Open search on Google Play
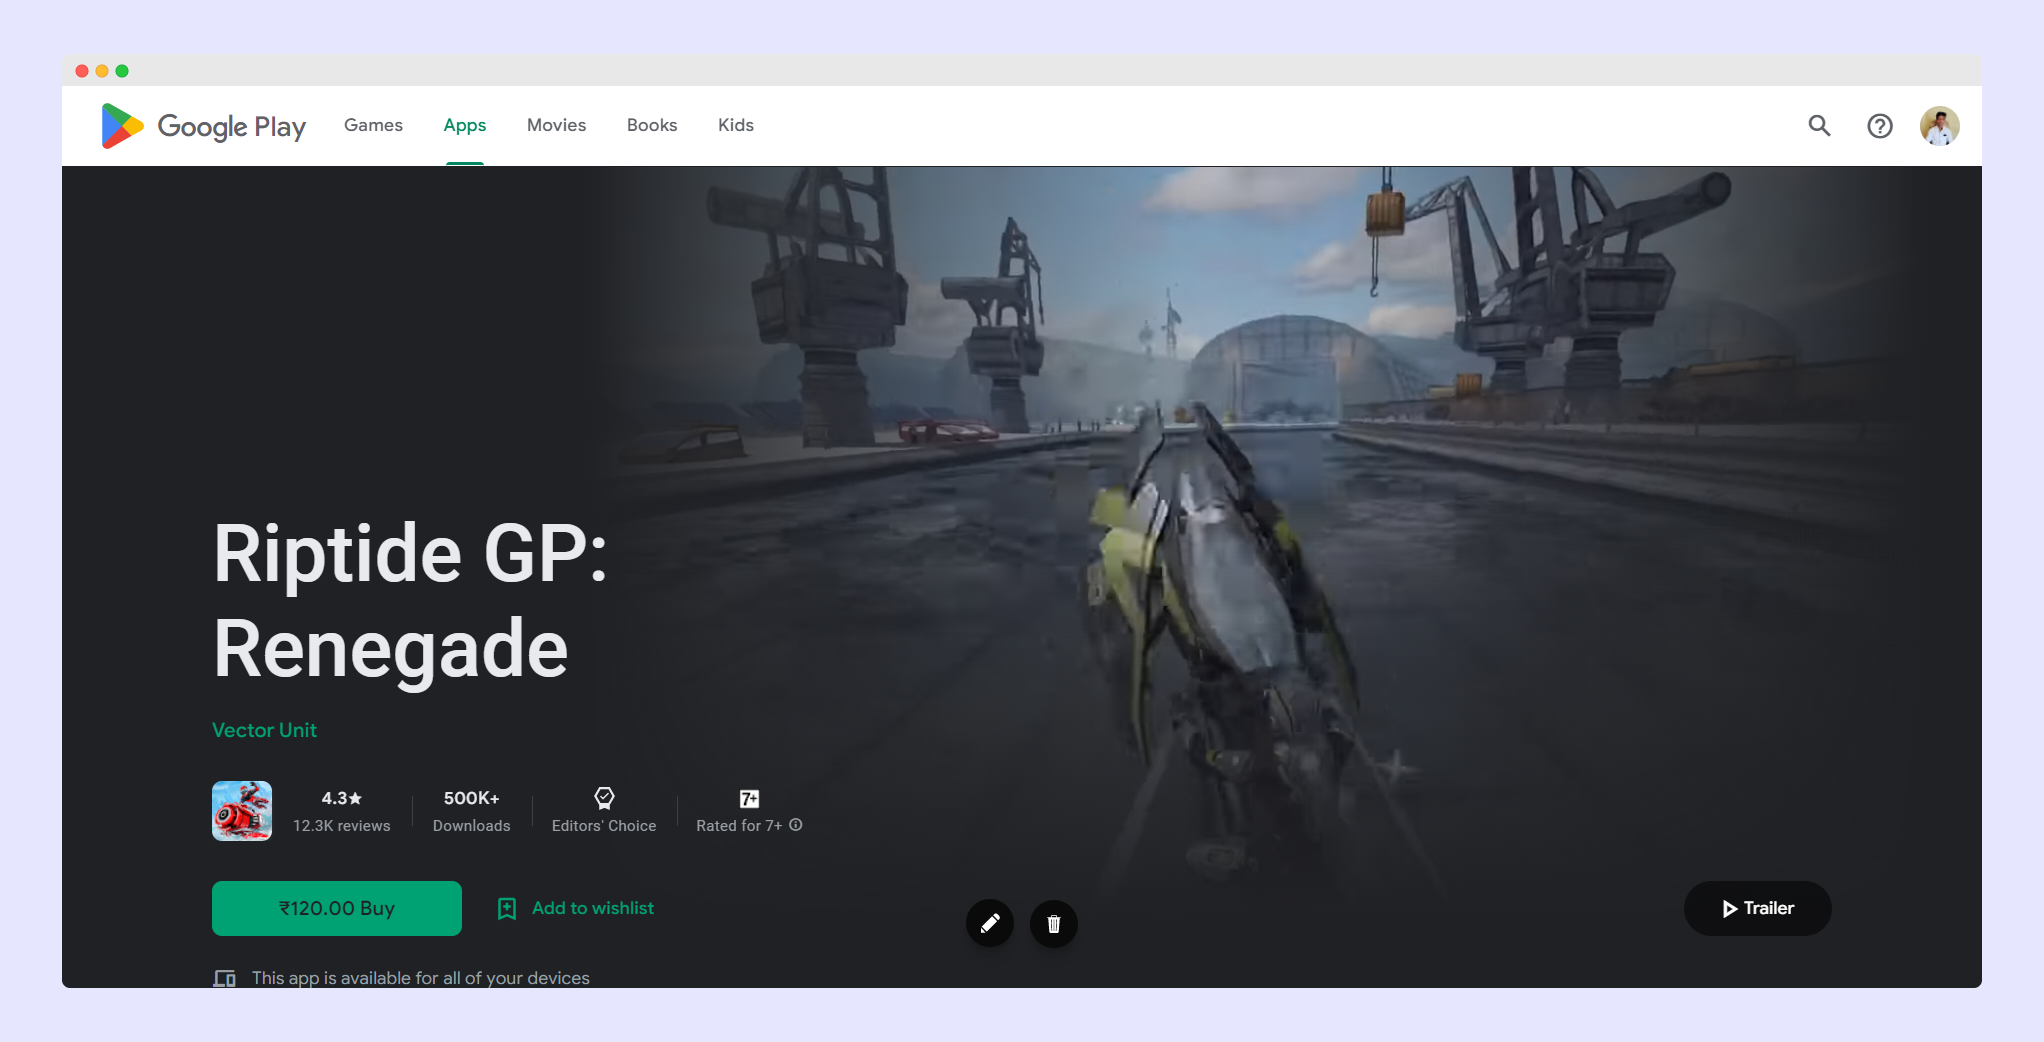The height and width of the screenshot is (1042, 2044). point(1819,126)
